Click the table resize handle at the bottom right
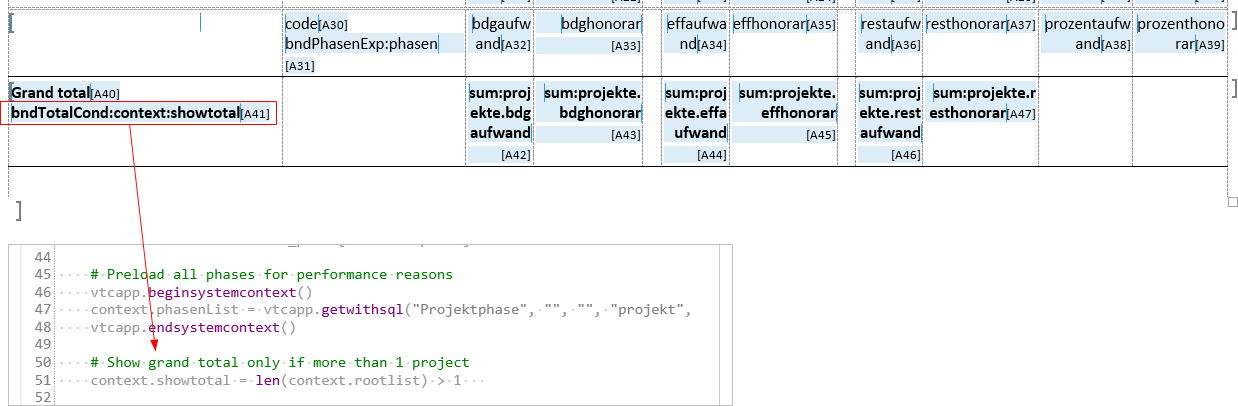This screenshot has width=1238, height=406. (x=1232, y=202)
